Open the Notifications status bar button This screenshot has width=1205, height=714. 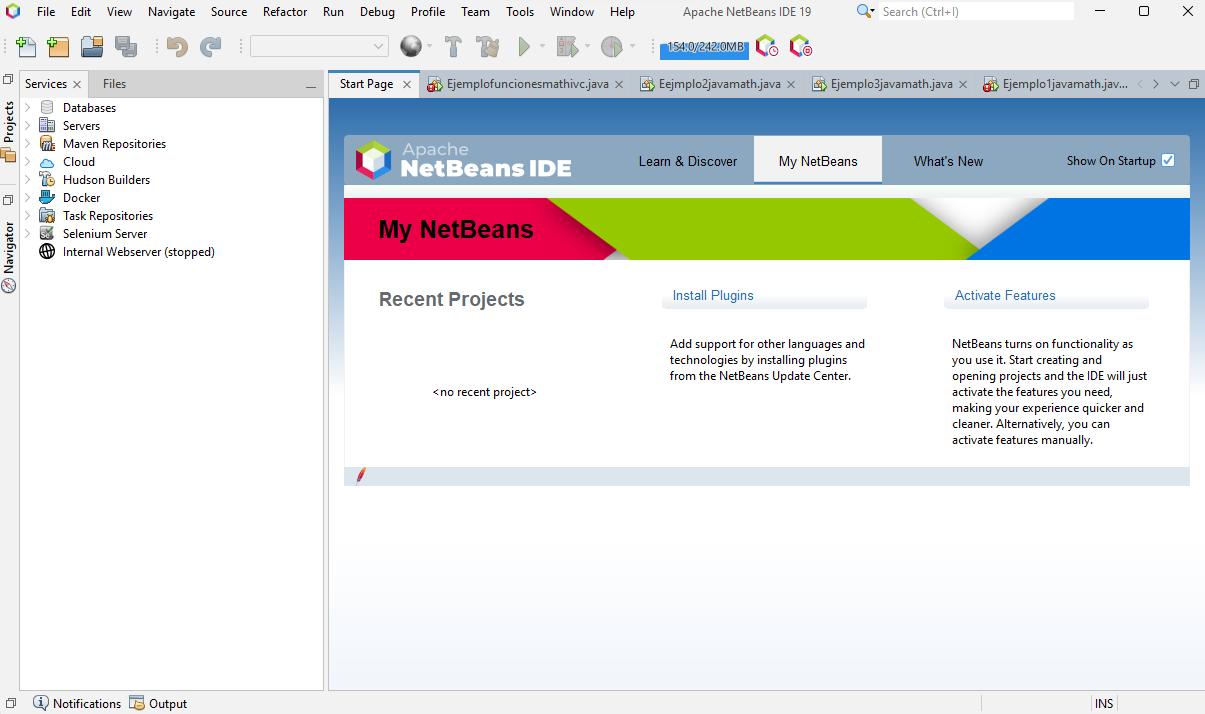(x=77, y=703)
